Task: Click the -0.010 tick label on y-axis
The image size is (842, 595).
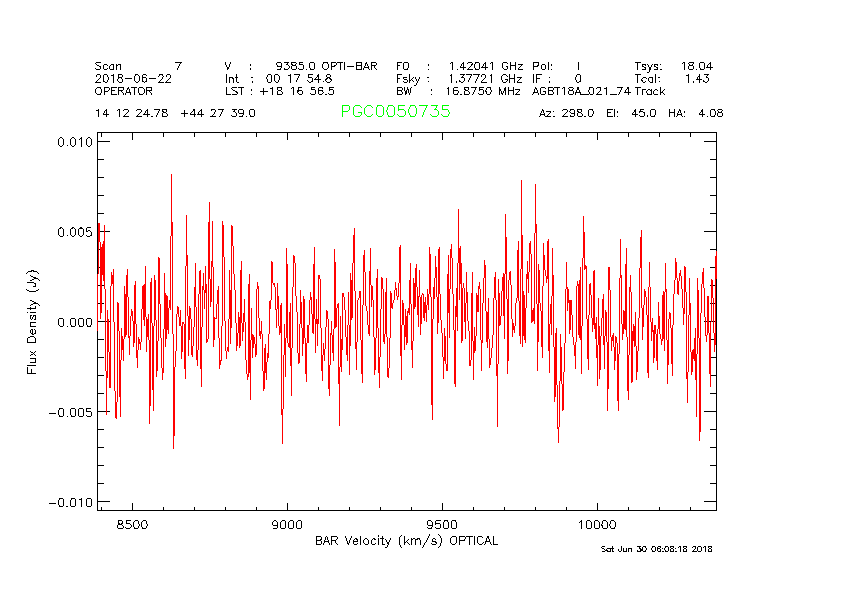Action: 72,502
